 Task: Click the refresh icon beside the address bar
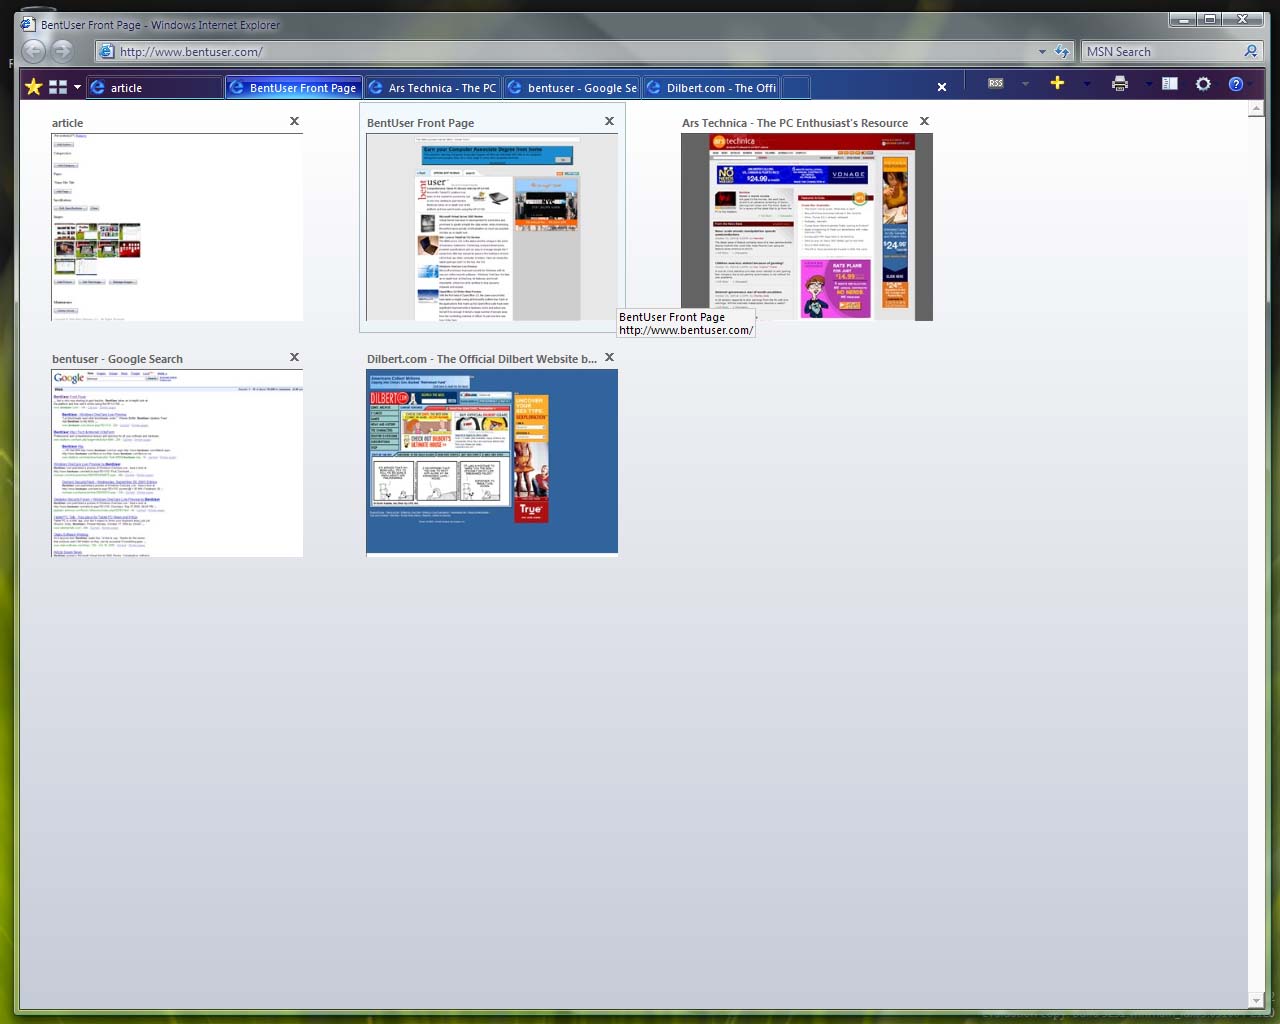pyautogui.click(x=1062, y=51)
